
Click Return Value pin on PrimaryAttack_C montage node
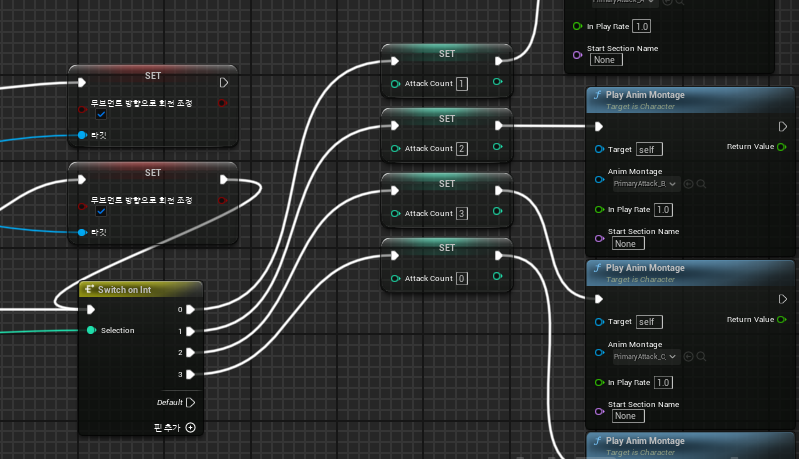(x=782, y=319)
